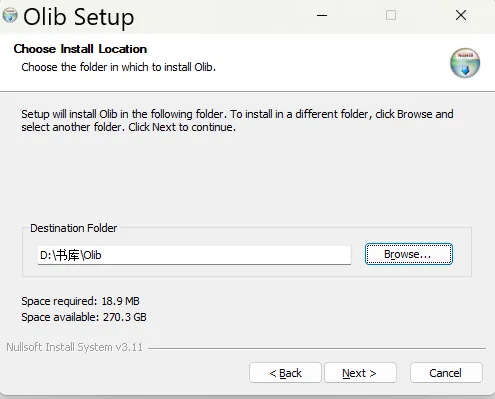This screenshot has height=399, width=495.
Task: Click the Browse... button
Action: [x=409, y=254]
